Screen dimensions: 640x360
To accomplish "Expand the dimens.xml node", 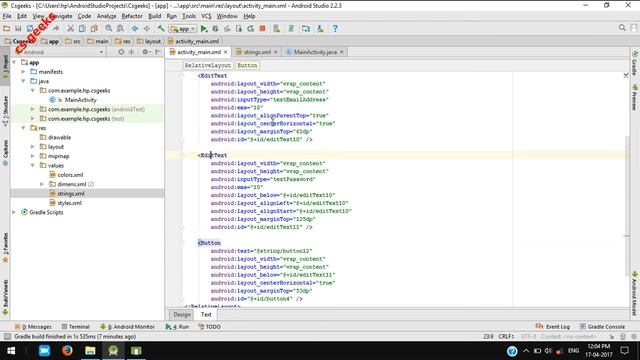I will pos(42,184).
